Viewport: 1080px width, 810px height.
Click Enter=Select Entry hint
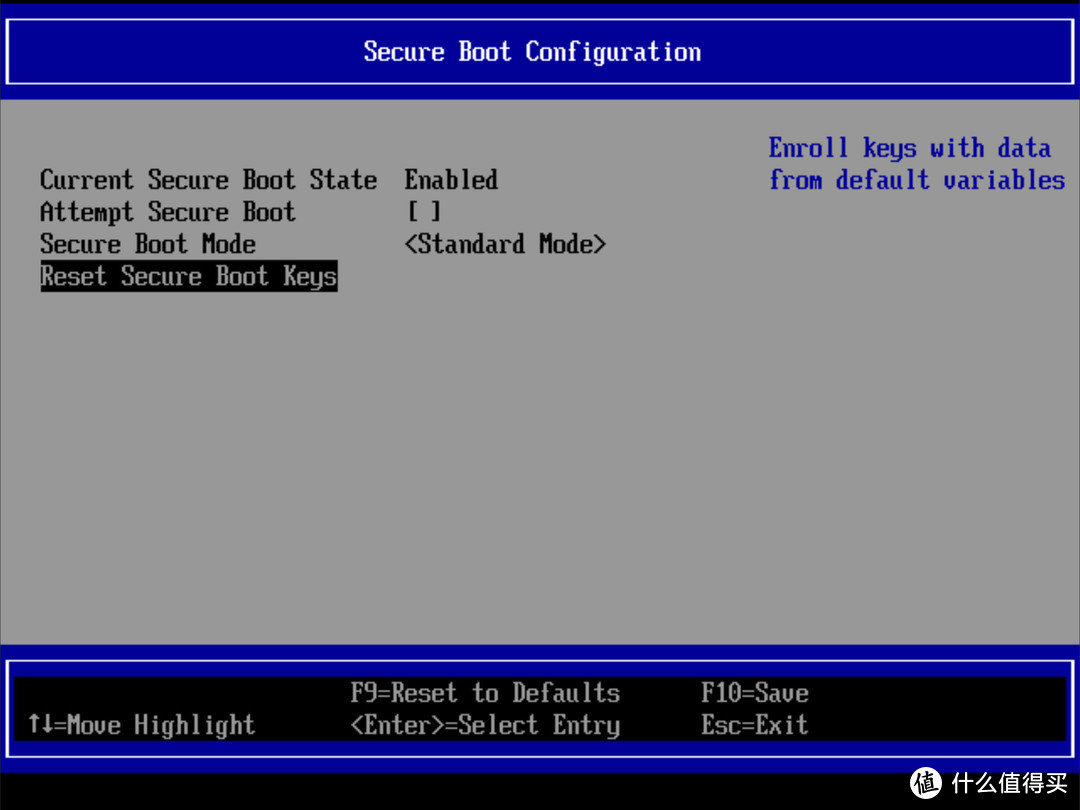point(486,725)
